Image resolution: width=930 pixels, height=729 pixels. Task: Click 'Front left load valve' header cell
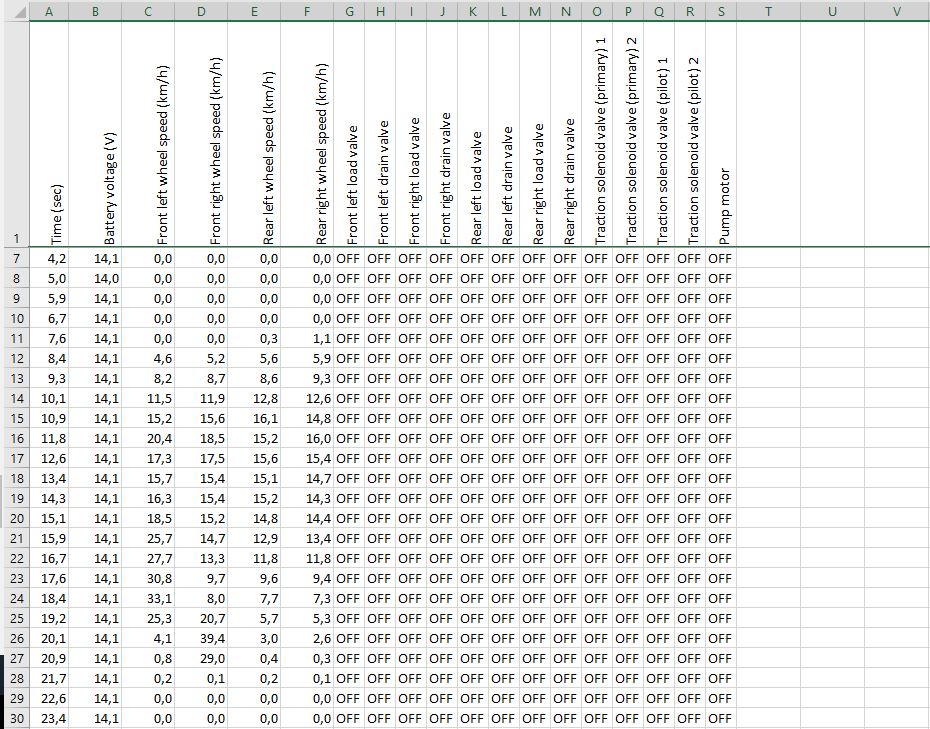tap(349, 134)
